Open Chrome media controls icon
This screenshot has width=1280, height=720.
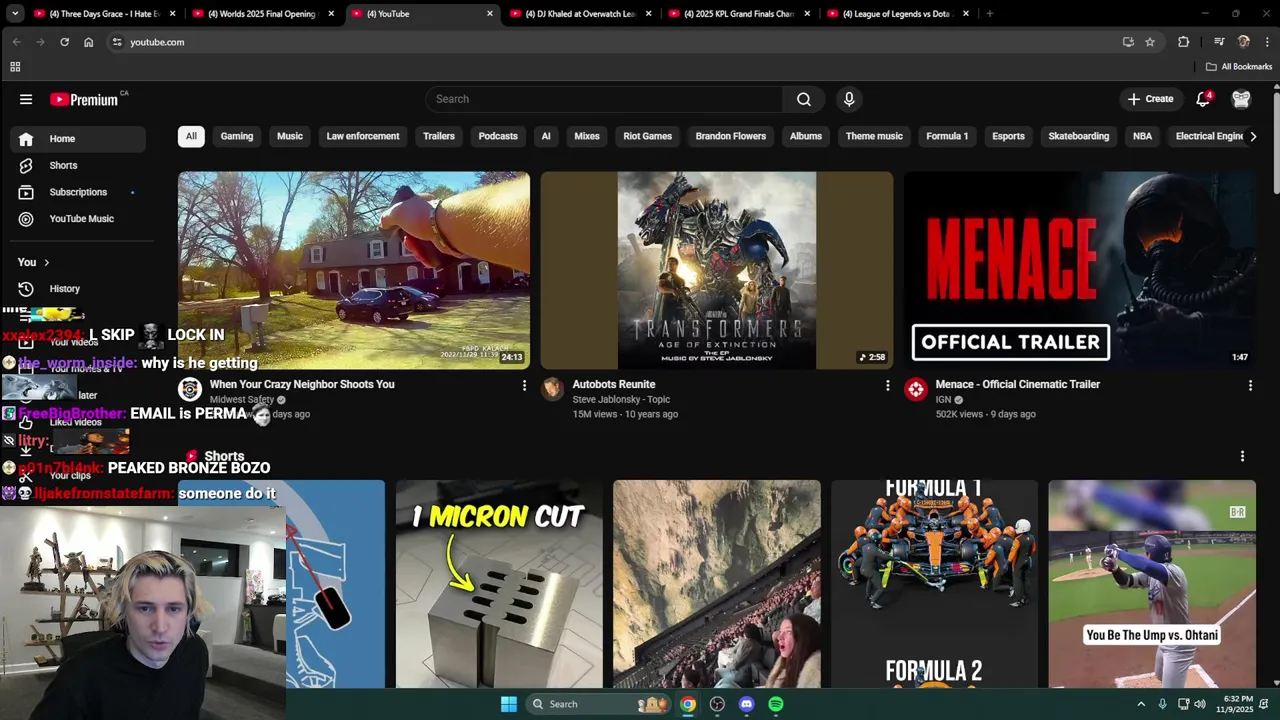[x=1219, y=42]
